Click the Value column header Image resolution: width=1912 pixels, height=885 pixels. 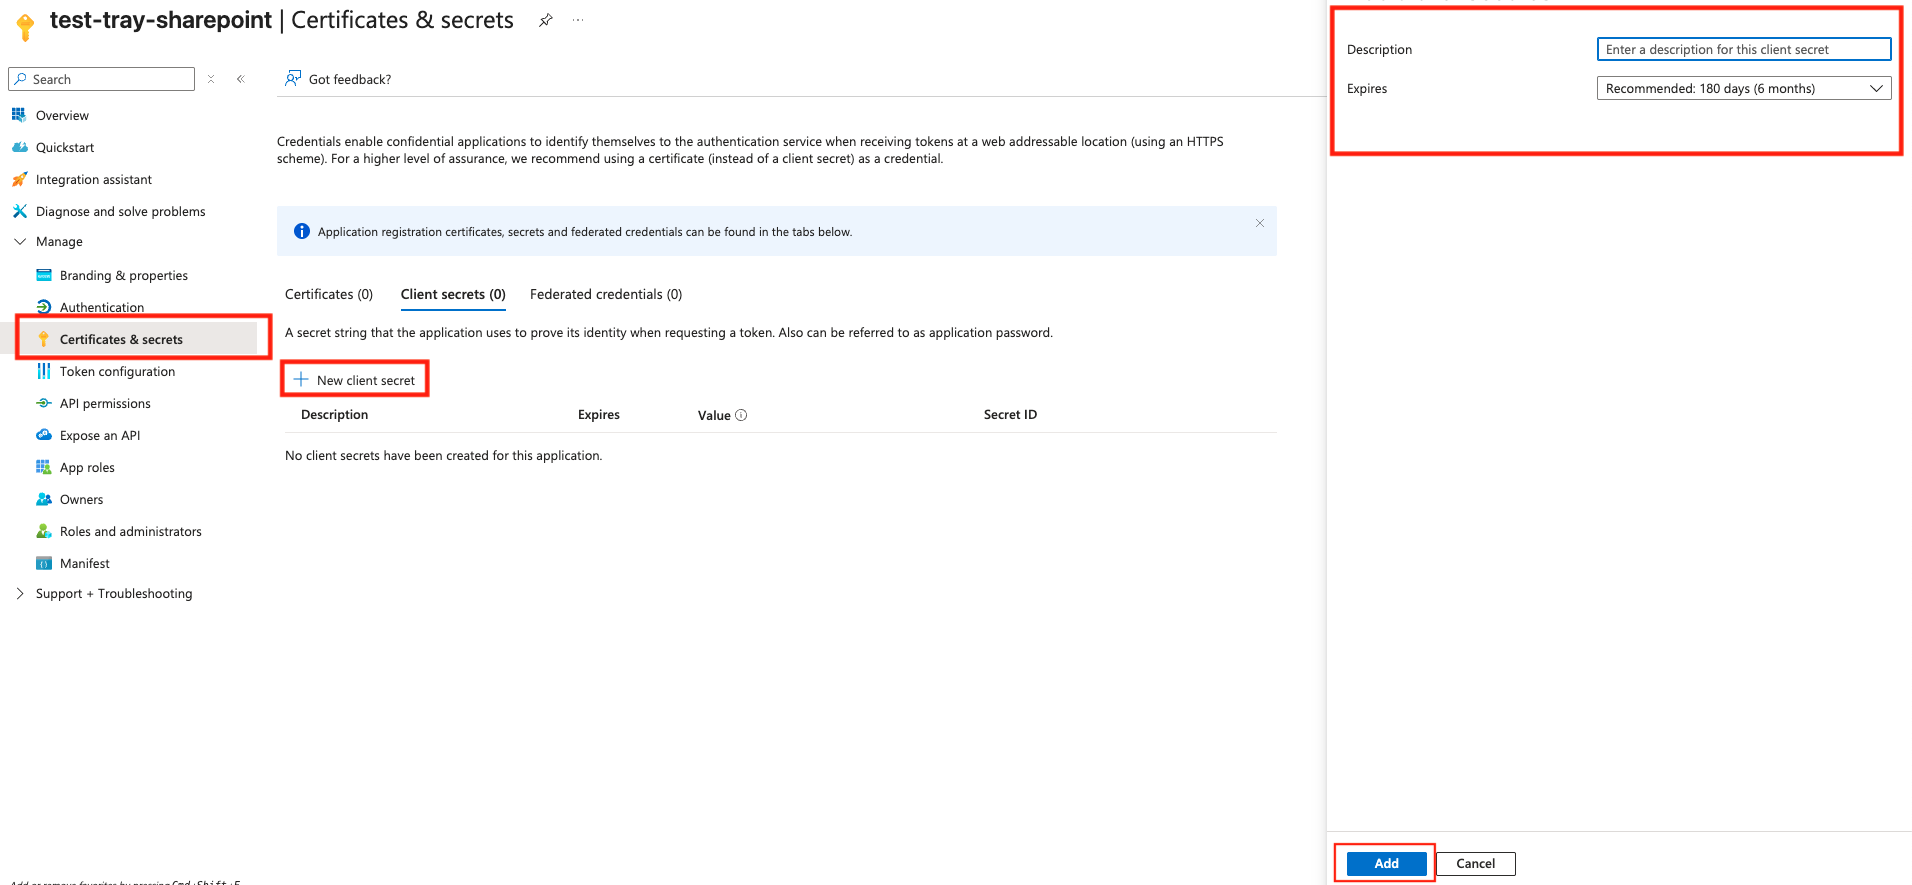pyautogui.click(x=714, y=415)
